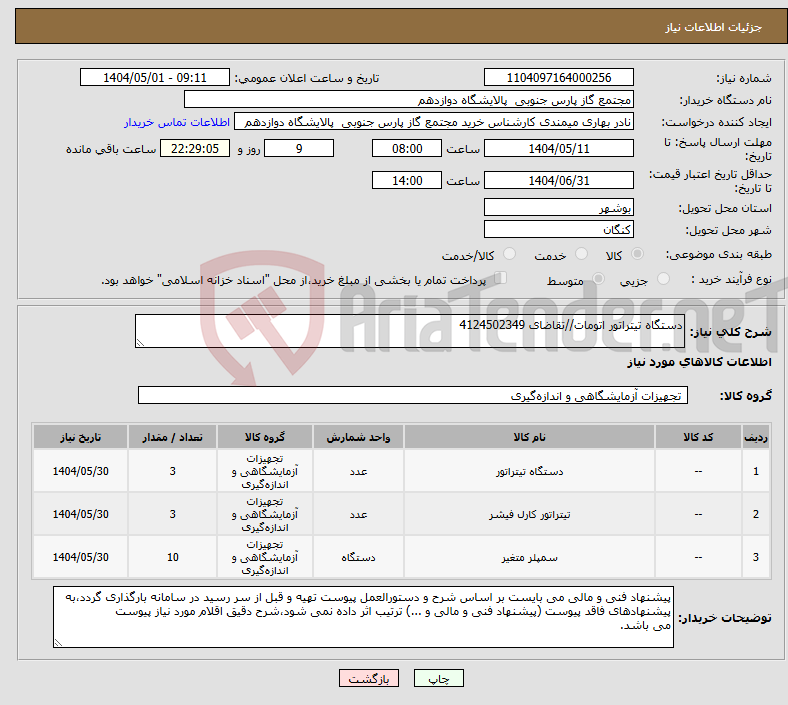Click the resize handle of description textarea
The image size is (788, 705).
(x=140, y=343)
